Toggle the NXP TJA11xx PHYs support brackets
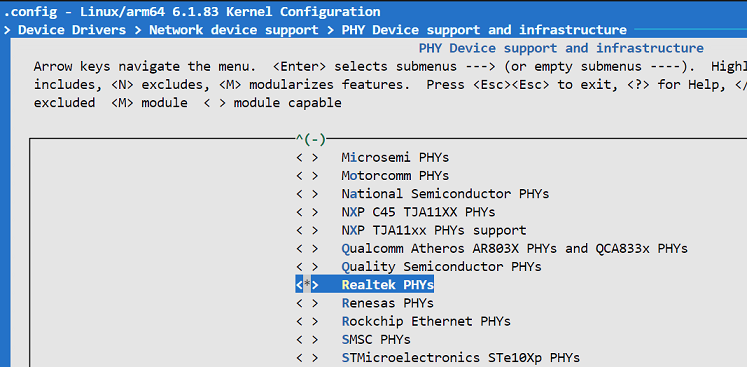 pos(307,230)
